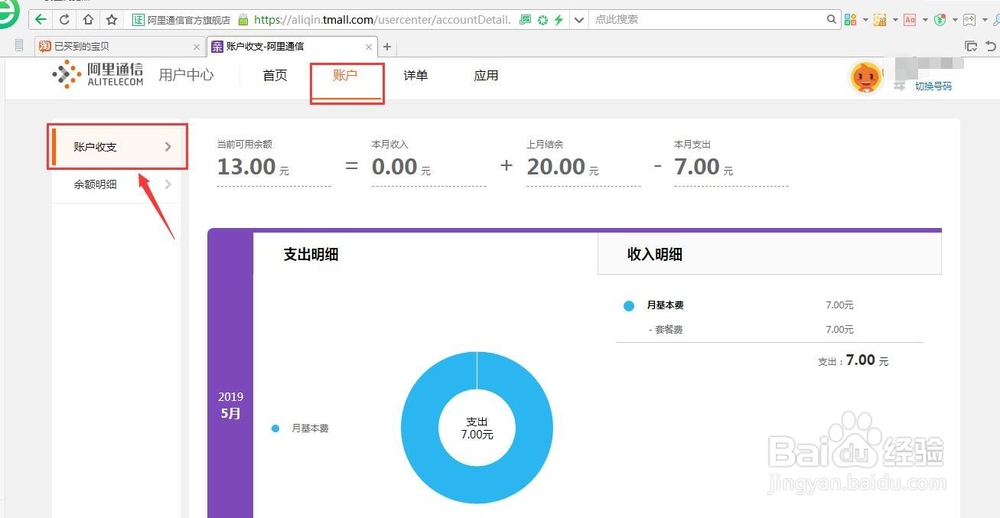This screenshot has width=1000, height=518.
Task: Reload the page with the refresh icon
Action: coord(64,20)
